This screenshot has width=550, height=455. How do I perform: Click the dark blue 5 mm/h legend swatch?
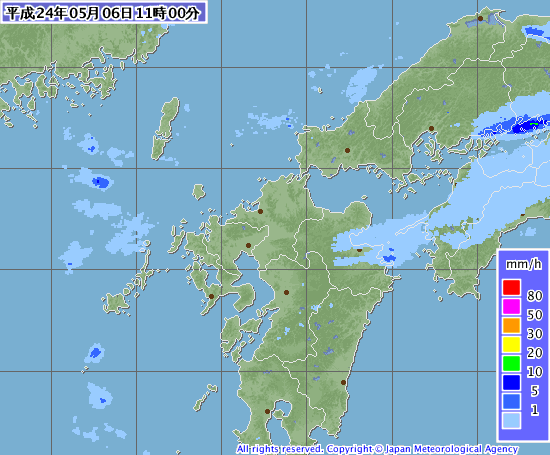coord(511,382)
